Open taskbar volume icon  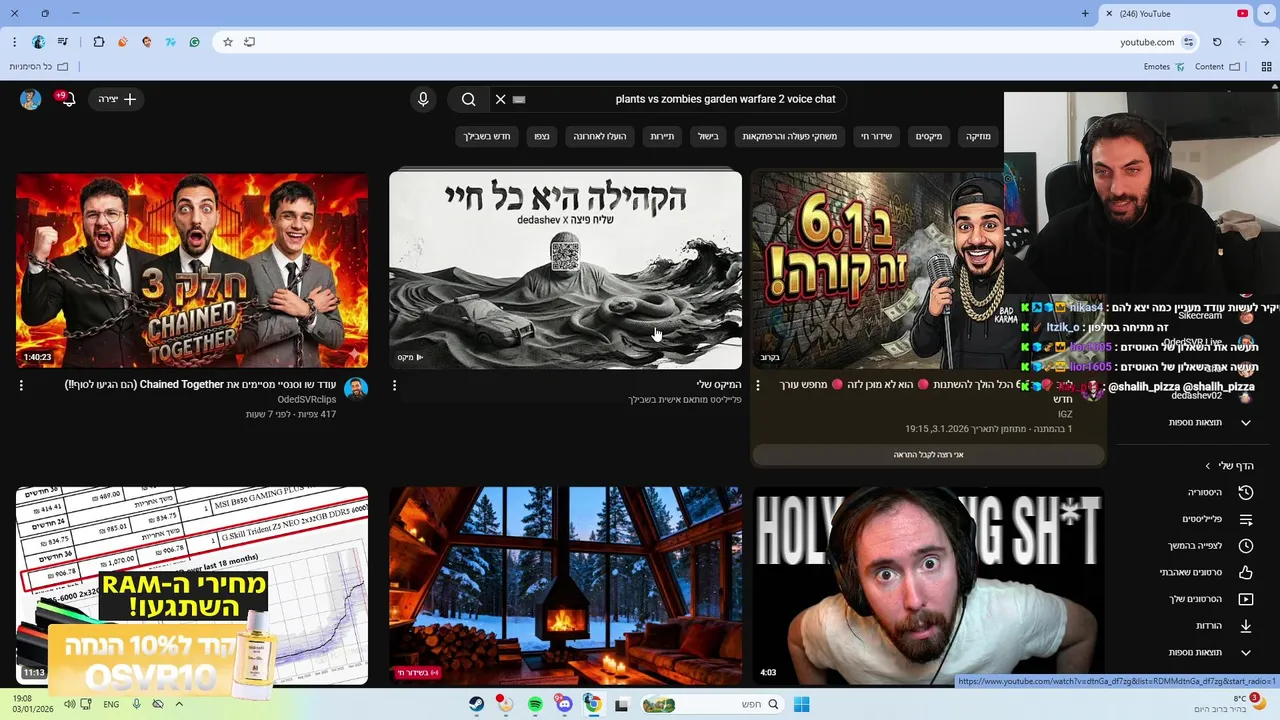[x=69, y=704]
